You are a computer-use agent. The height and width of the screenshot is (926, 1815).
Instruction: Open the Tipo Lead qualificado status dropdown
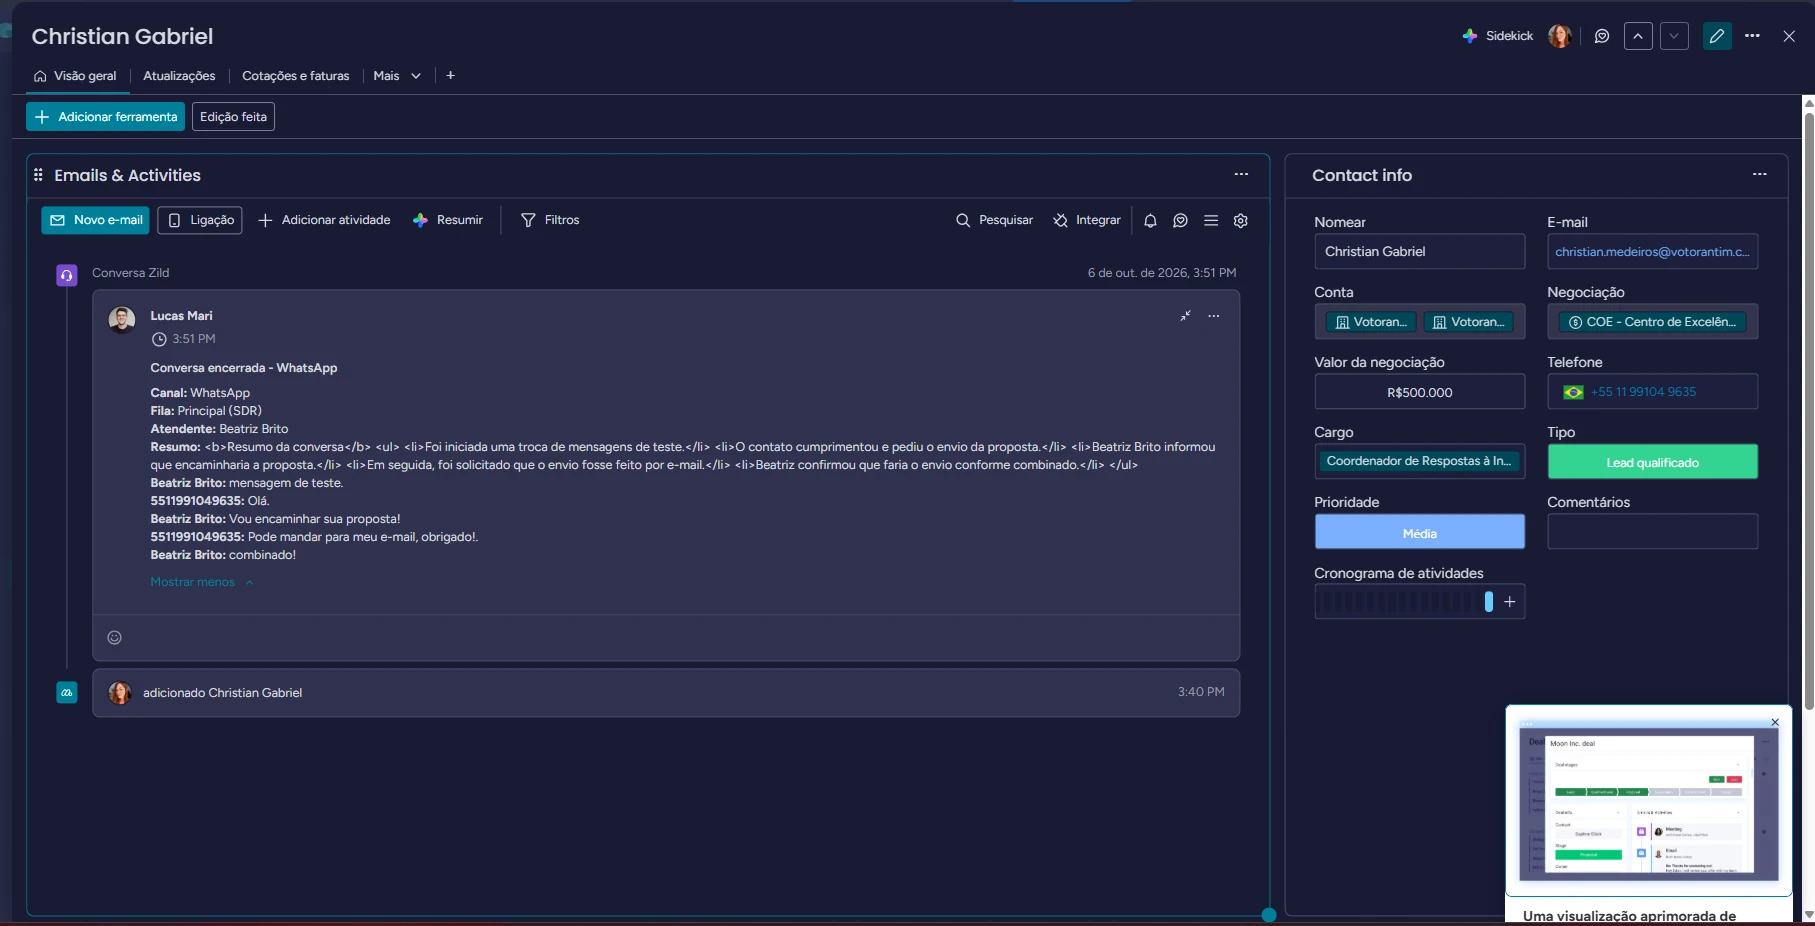coord(1652,462)
